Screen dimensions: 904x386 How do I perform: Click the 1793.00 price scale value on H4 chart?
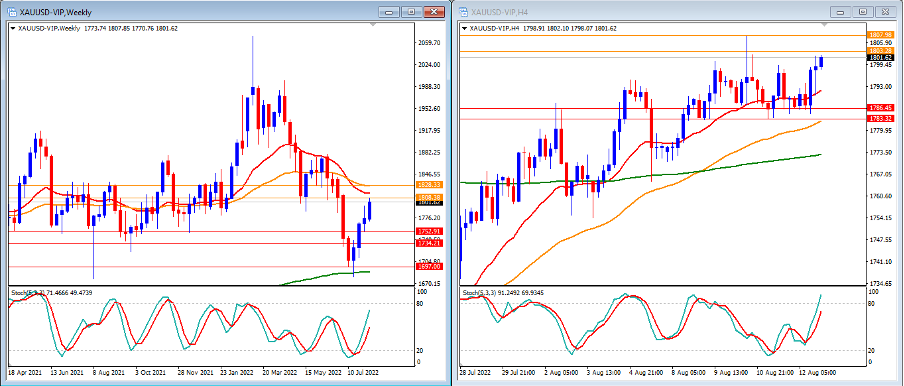[x=882, y=86]
